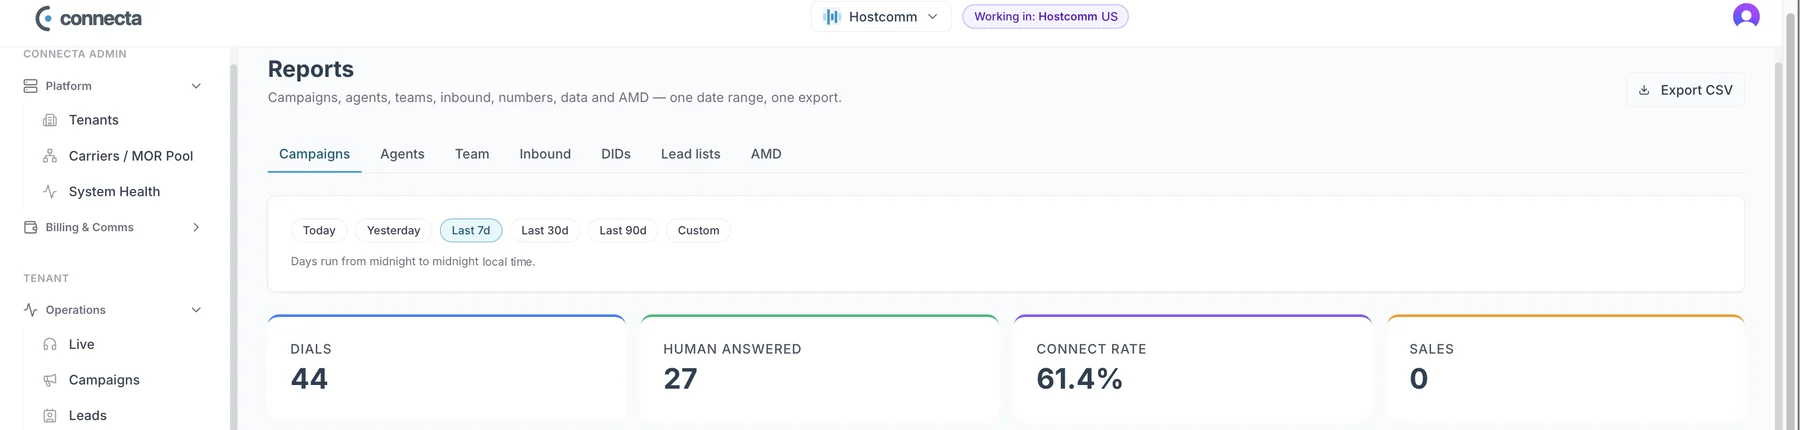
Task: Open System Health page
Action: (113, 192)
